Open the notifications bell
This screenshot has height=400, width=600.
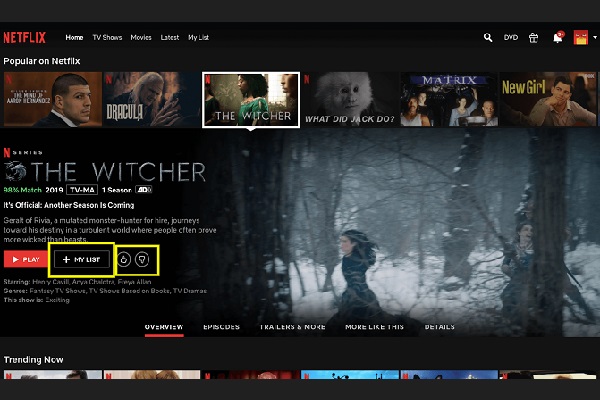(558, 38)
